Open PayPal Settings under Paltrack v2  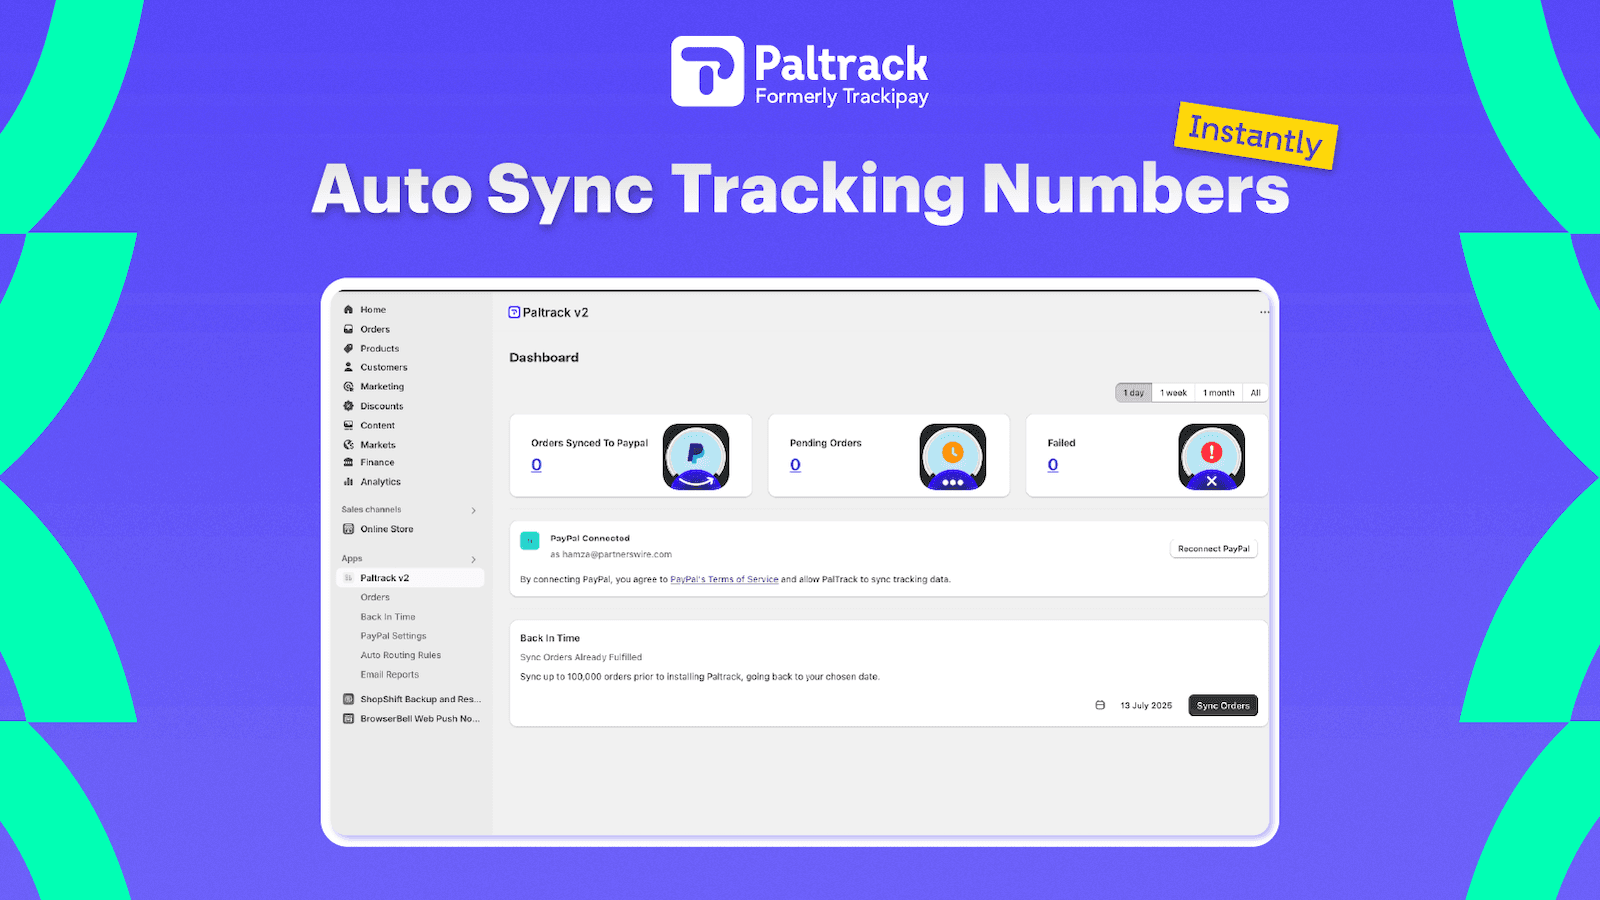(393, 635)
